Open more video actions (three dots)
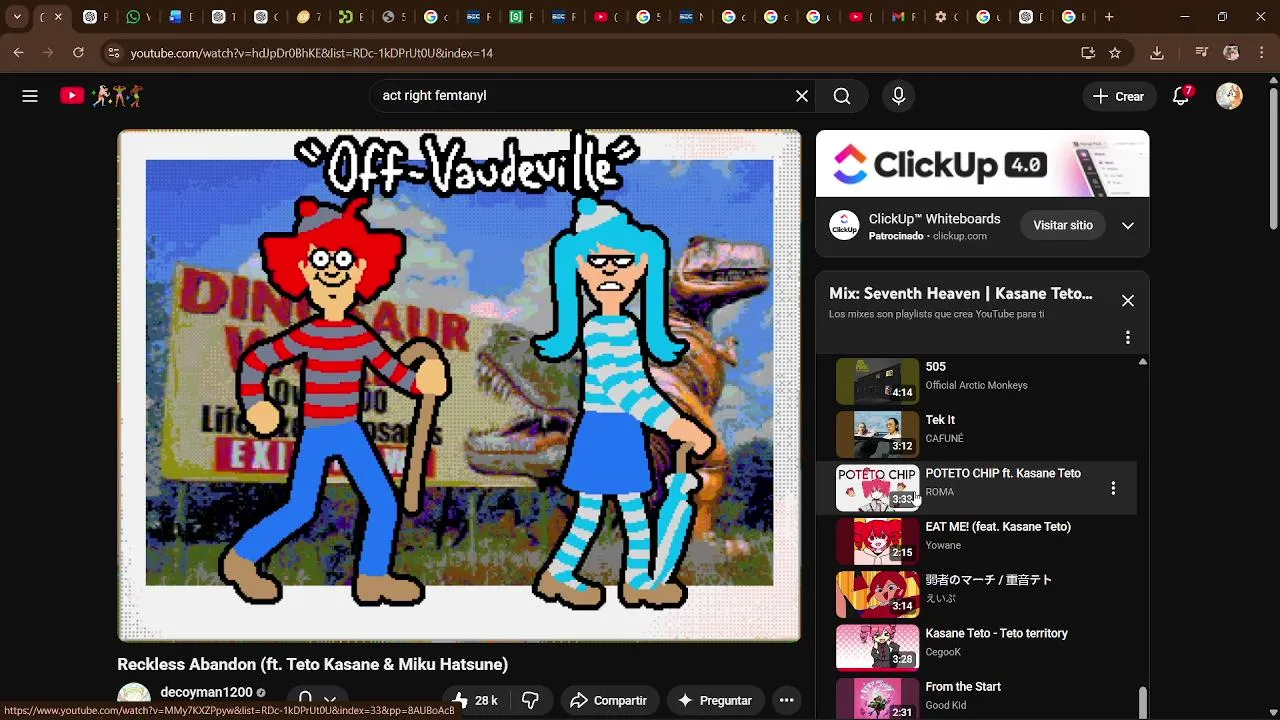 tap(787, 700)
